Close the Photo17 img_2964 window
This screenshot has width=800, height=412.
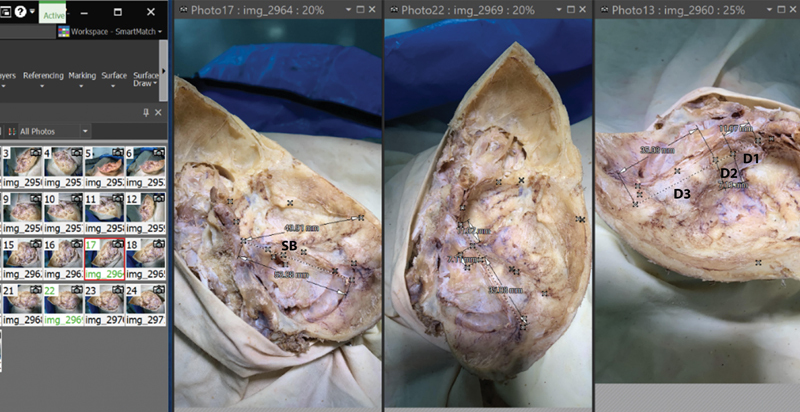[x=374, y=9]
